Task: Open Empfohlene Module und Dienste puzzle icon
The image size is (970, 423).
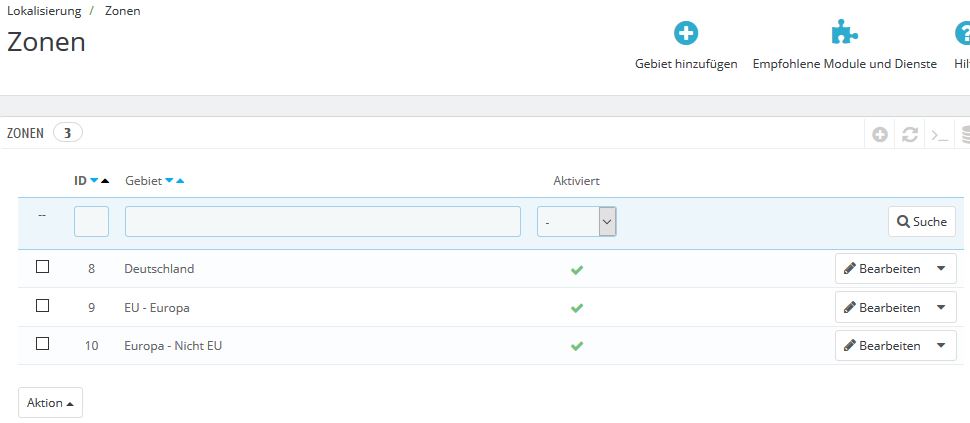Action: (844, 34)
